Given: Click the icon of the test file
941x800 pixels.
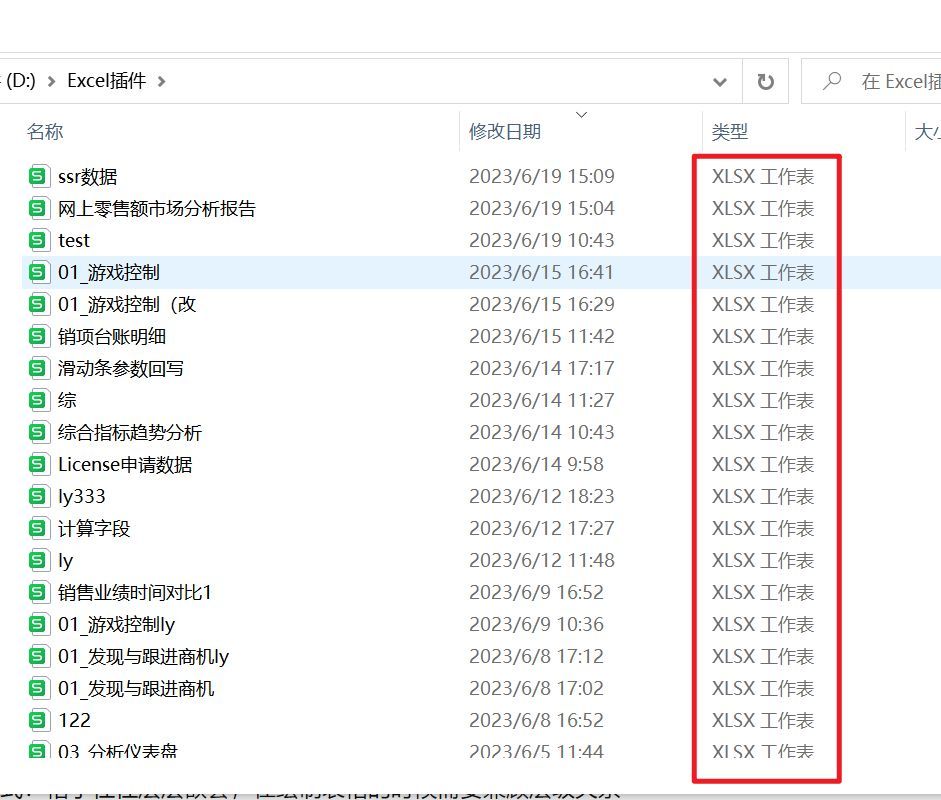Looking at the screenshot, I should pos(38,240).
